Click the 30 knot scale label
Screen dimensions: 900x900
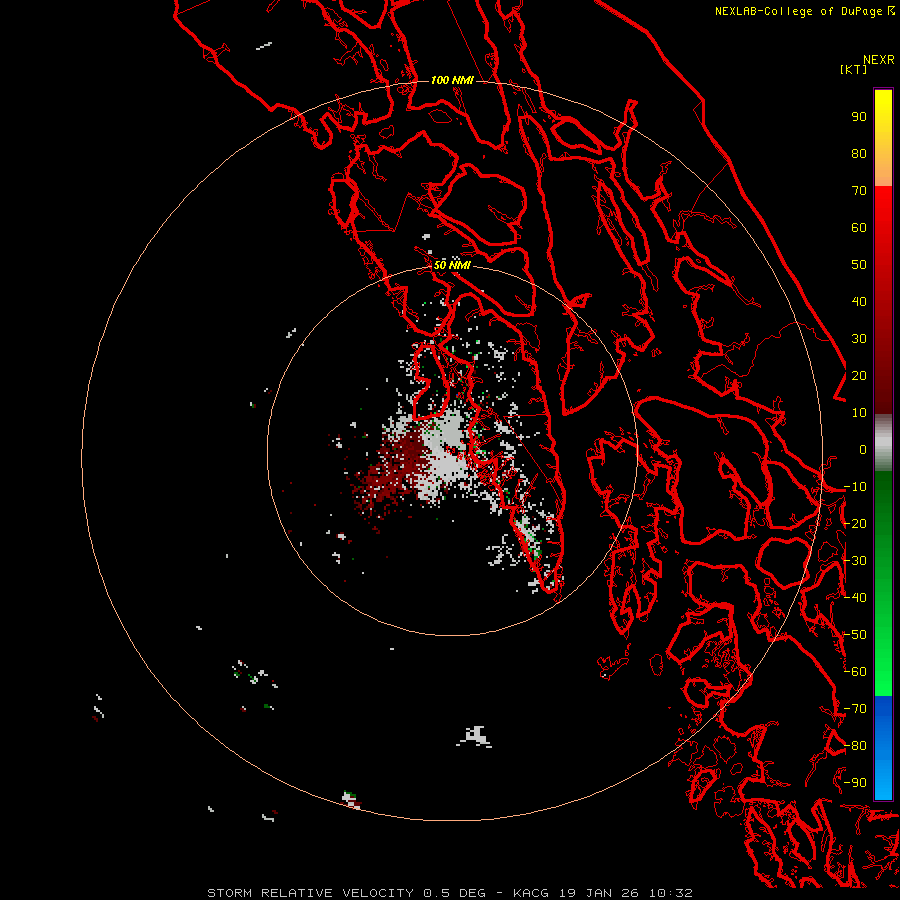point(859,339)
